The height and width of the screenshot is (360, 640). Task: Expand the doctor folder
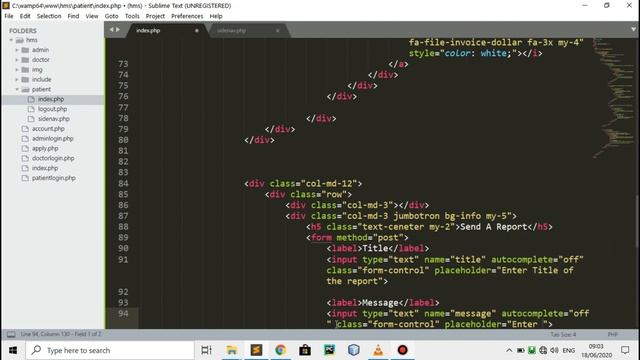(17, 60)
